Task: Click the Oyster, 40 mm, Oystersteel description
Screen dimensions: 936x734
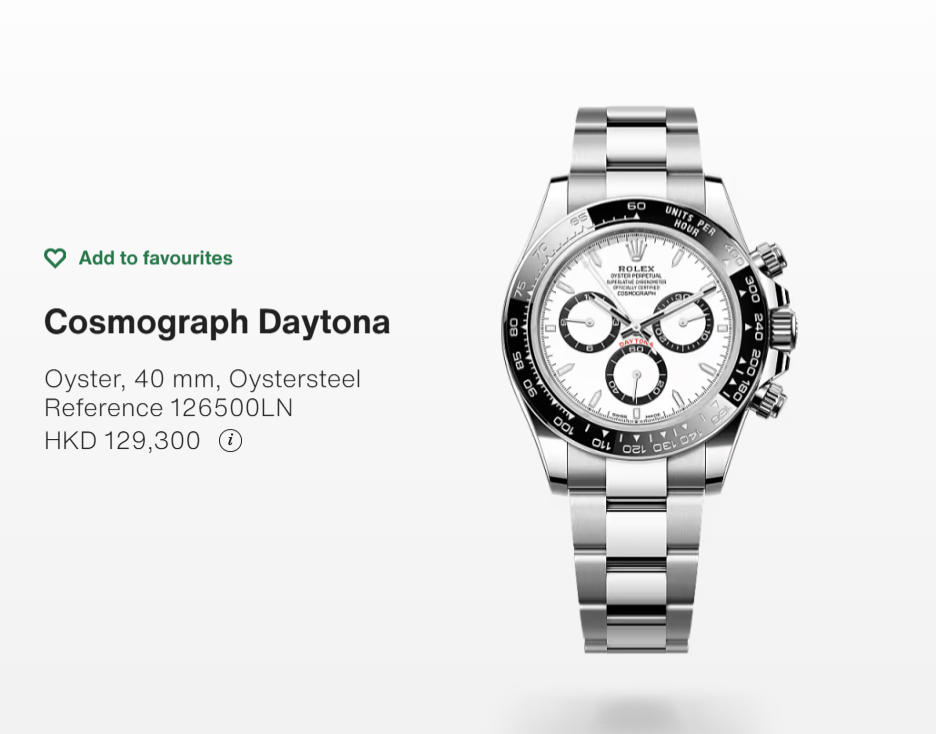Action: [x=202, y=379]
